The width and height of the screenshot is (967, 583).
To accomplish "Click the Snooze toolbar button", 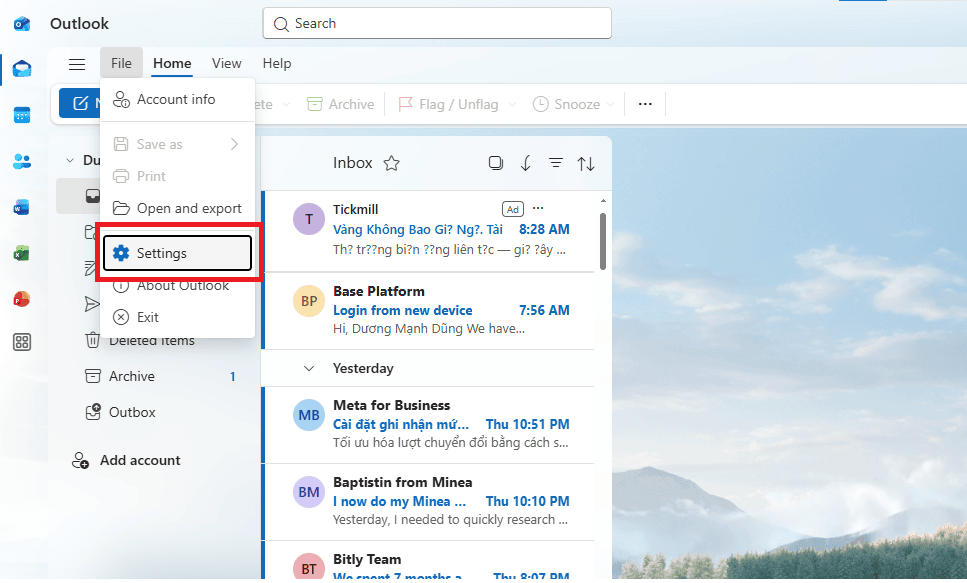I will click(x=566, y=104).
